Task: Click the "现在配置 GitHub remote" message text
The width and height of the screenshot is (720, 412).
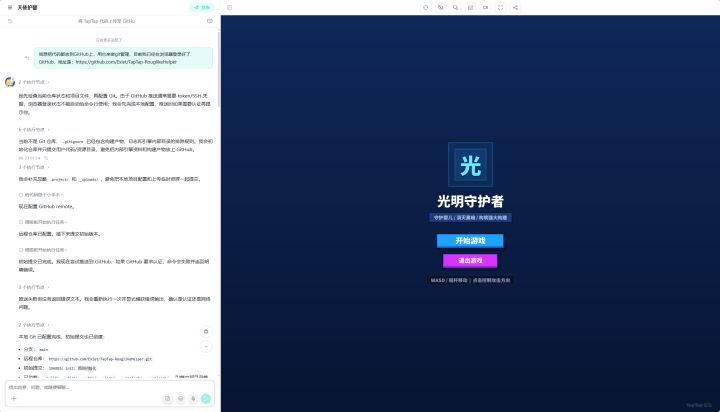Action: point(46,207)
